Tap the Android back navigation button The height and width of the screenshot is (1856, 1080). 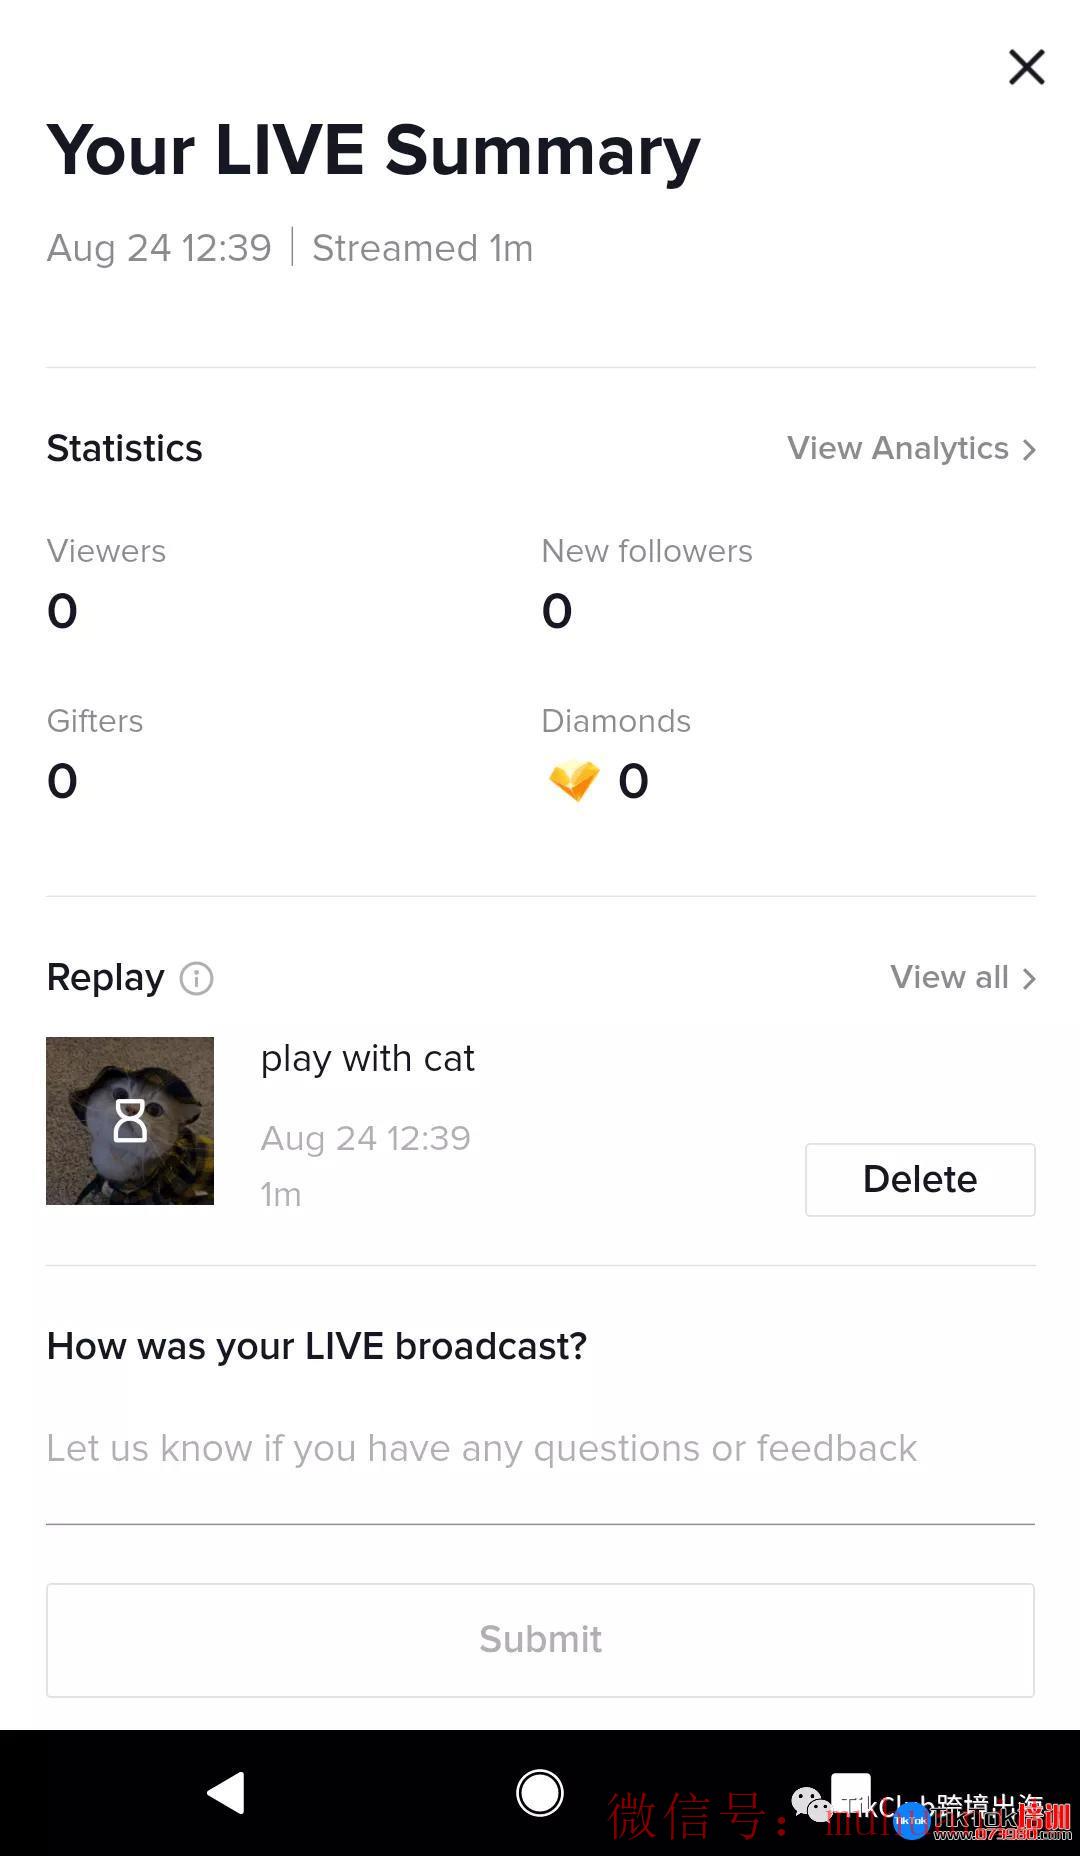pyautogui.click(x=226, y=1792)
